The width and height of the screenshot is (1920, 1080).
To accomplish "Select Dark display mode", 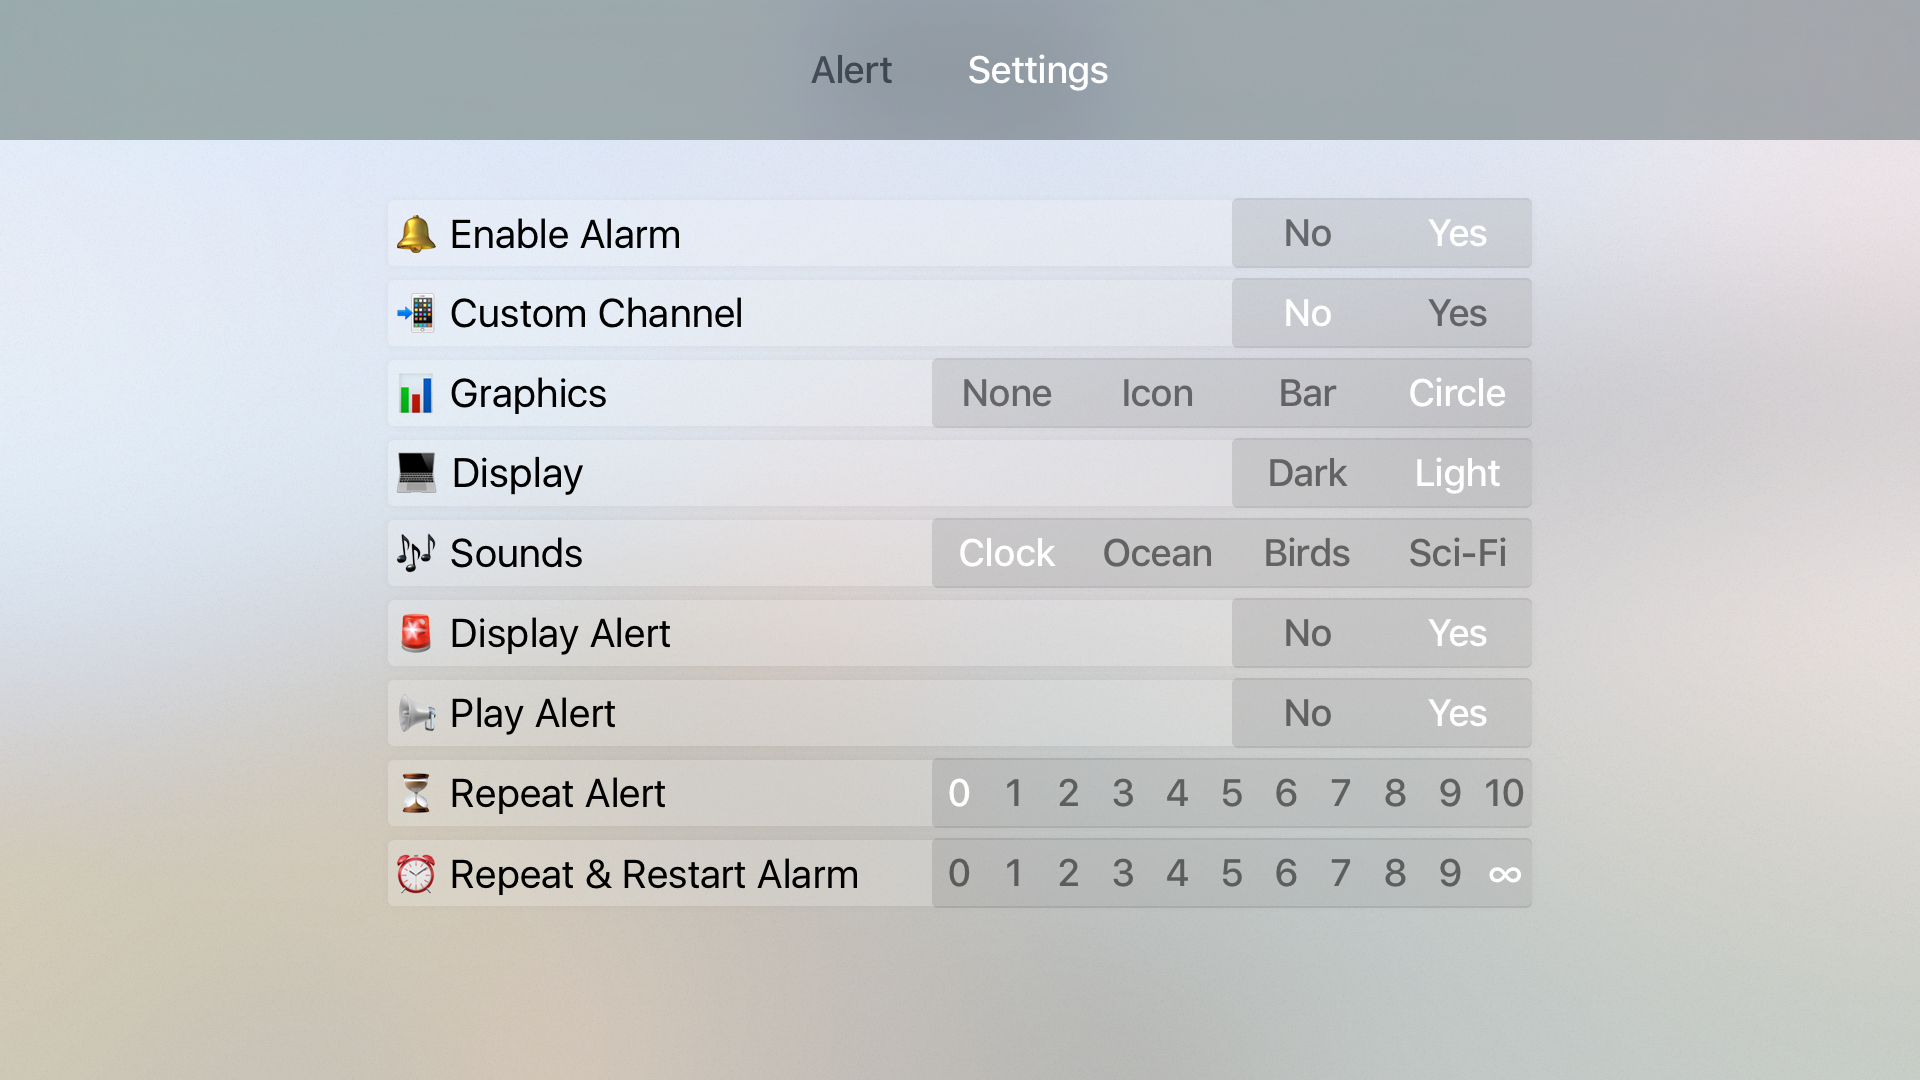I will tap(1307, 473).
